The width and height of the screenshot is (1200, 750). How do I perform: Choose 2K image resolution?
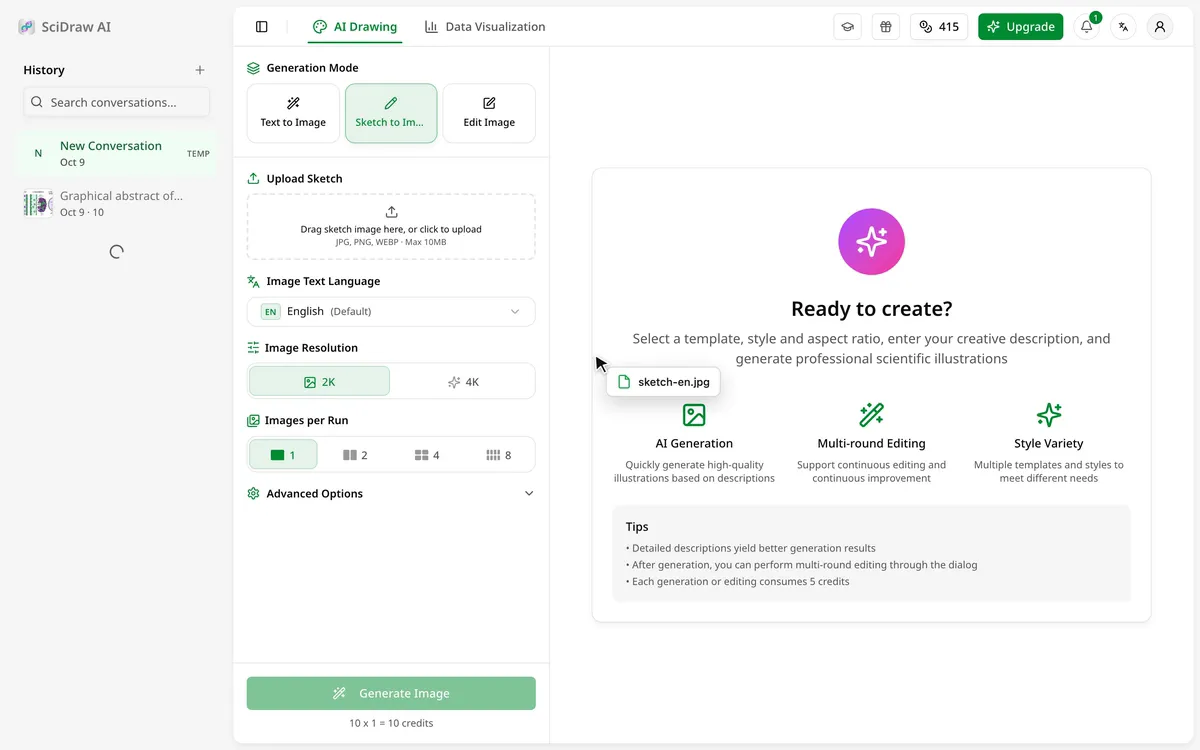click(x=320, y=382)
